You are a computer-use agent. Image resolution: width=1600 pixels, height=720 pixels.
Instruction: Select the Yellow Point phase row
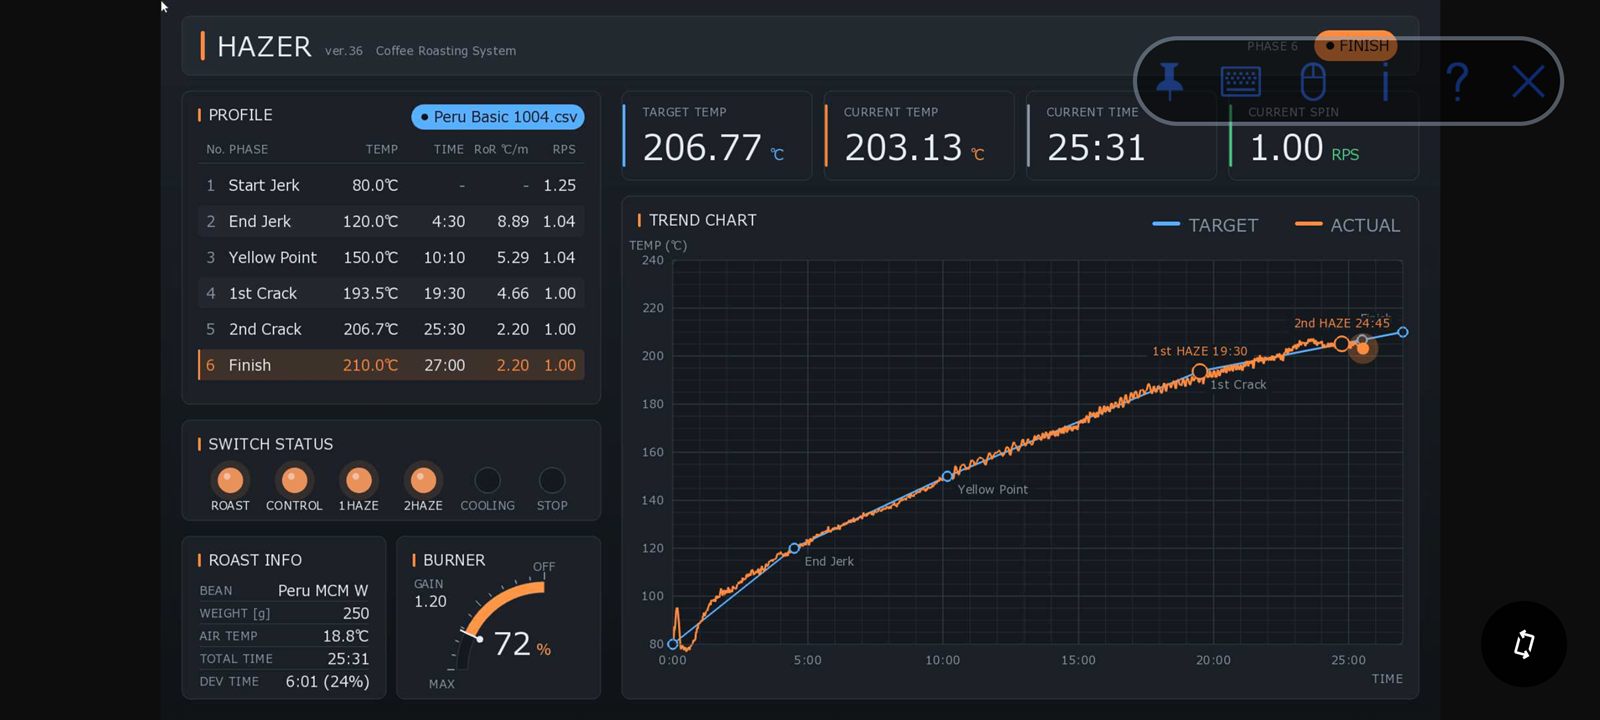click(x=391, y=257)
